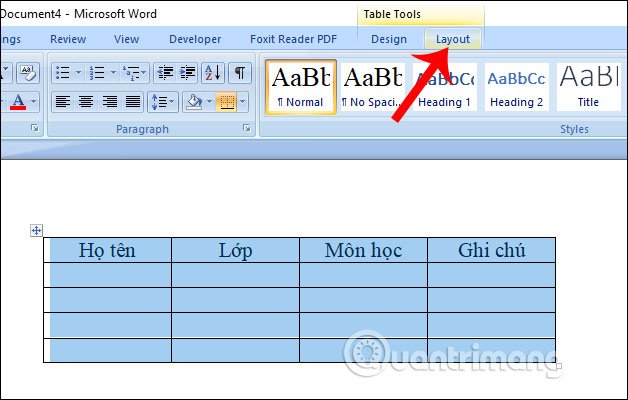Justify the text alignment
This screenshot has height=400, width=628.
click(133, 102)
